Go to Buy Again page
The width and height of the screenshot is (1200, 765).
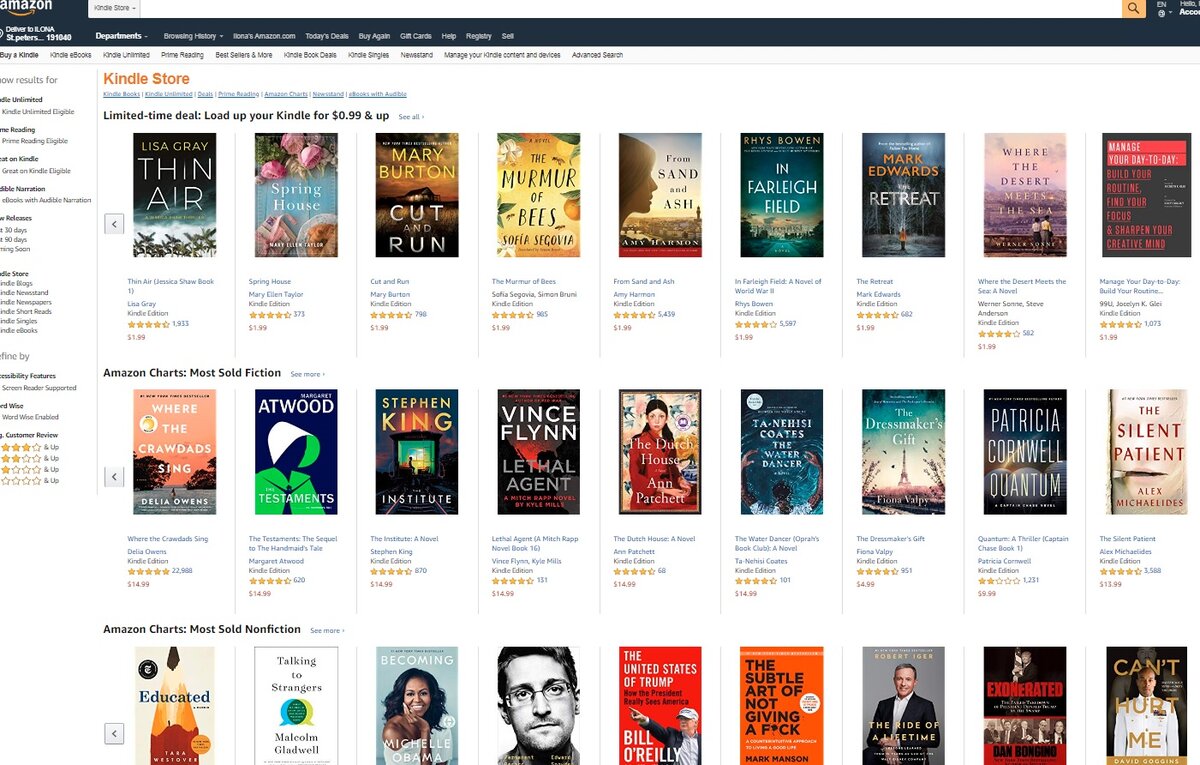(x=374, y=36)
